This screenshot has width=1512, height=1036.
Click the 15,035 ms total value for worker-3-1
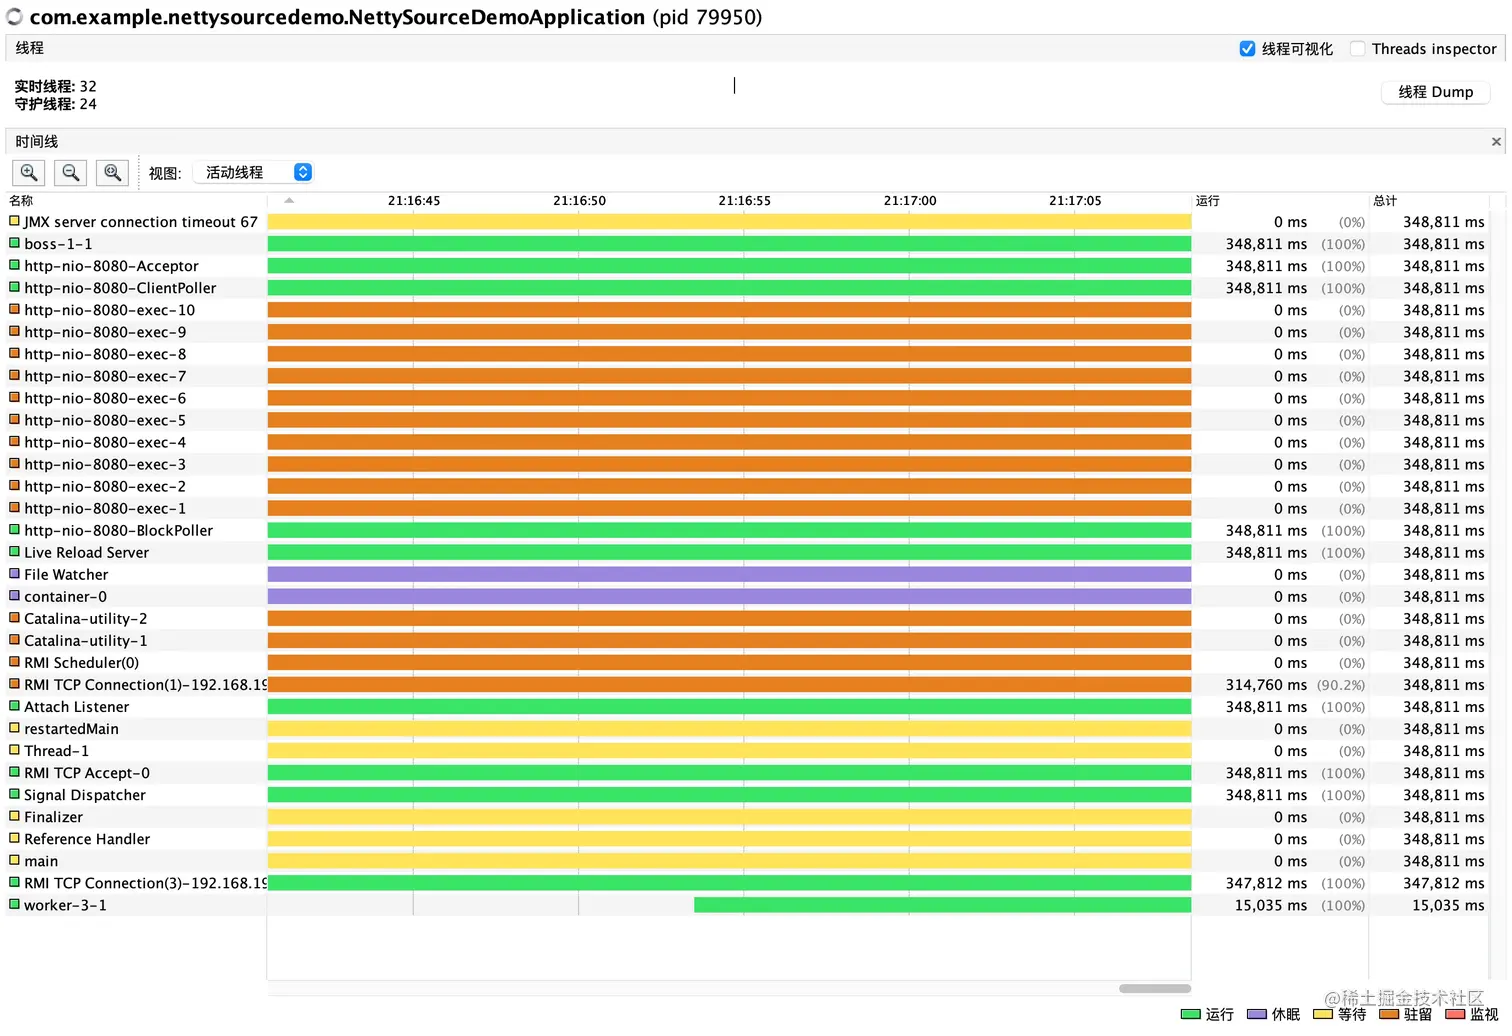coord(1448,905)
